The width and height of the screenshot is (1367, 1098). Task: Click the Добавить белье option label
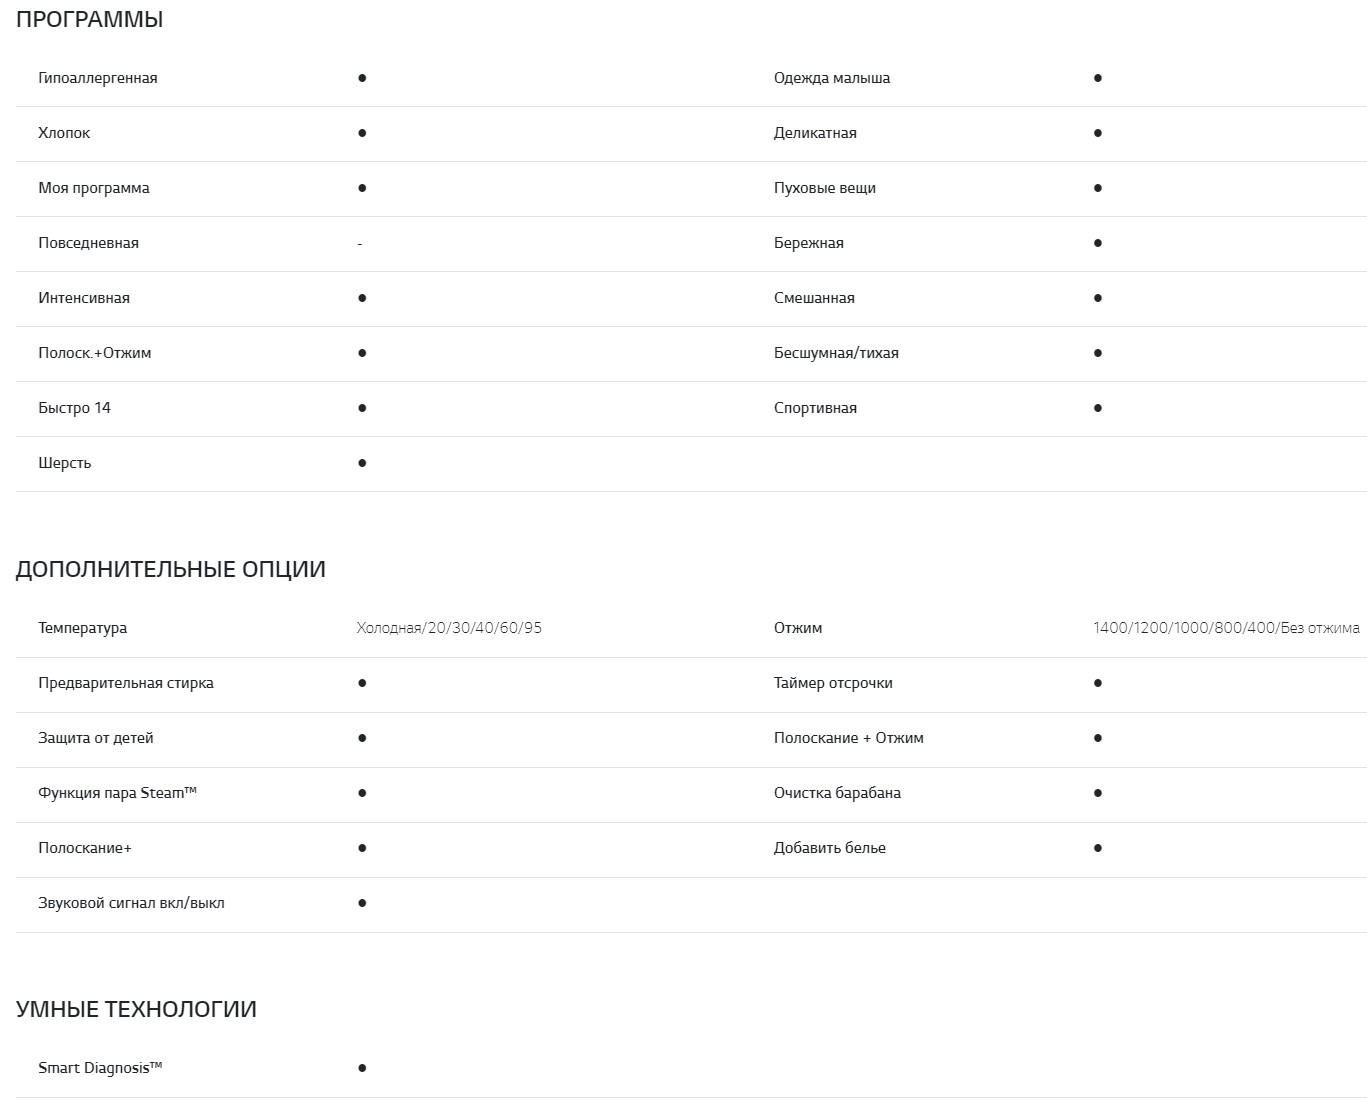[x=830, y=848]
